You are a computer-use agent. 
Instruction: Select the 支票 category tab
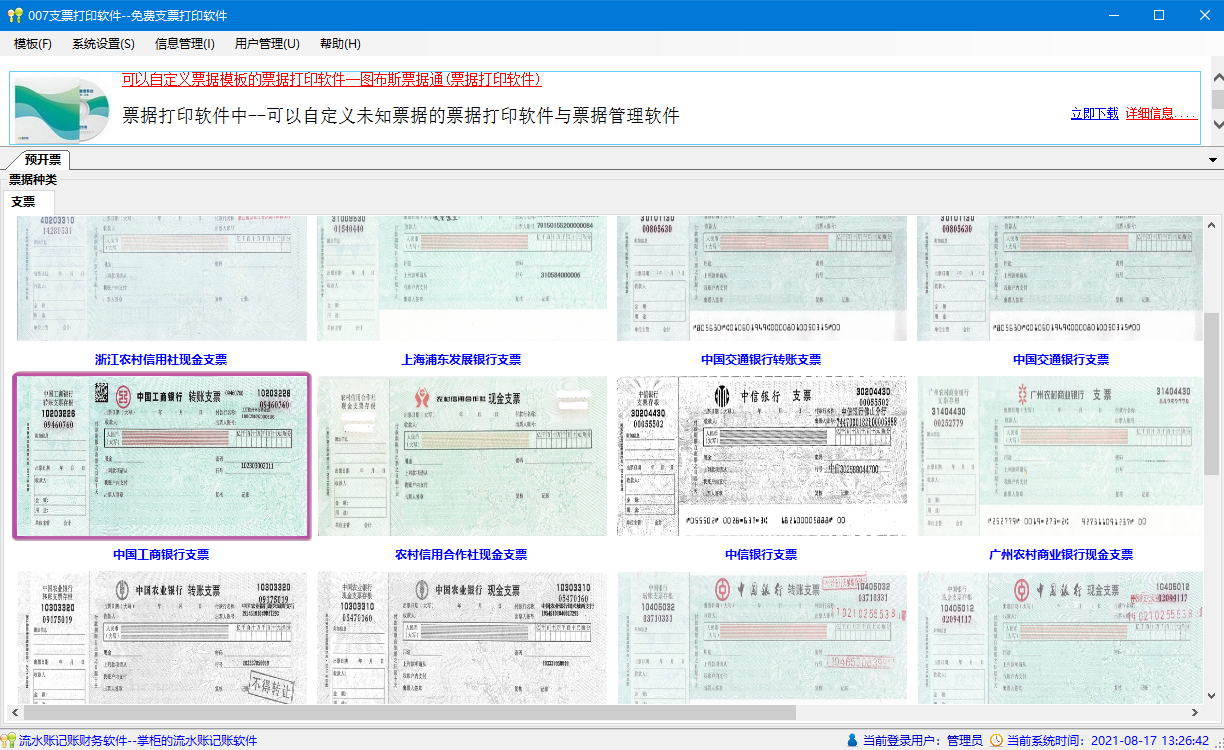coord(24,200)
